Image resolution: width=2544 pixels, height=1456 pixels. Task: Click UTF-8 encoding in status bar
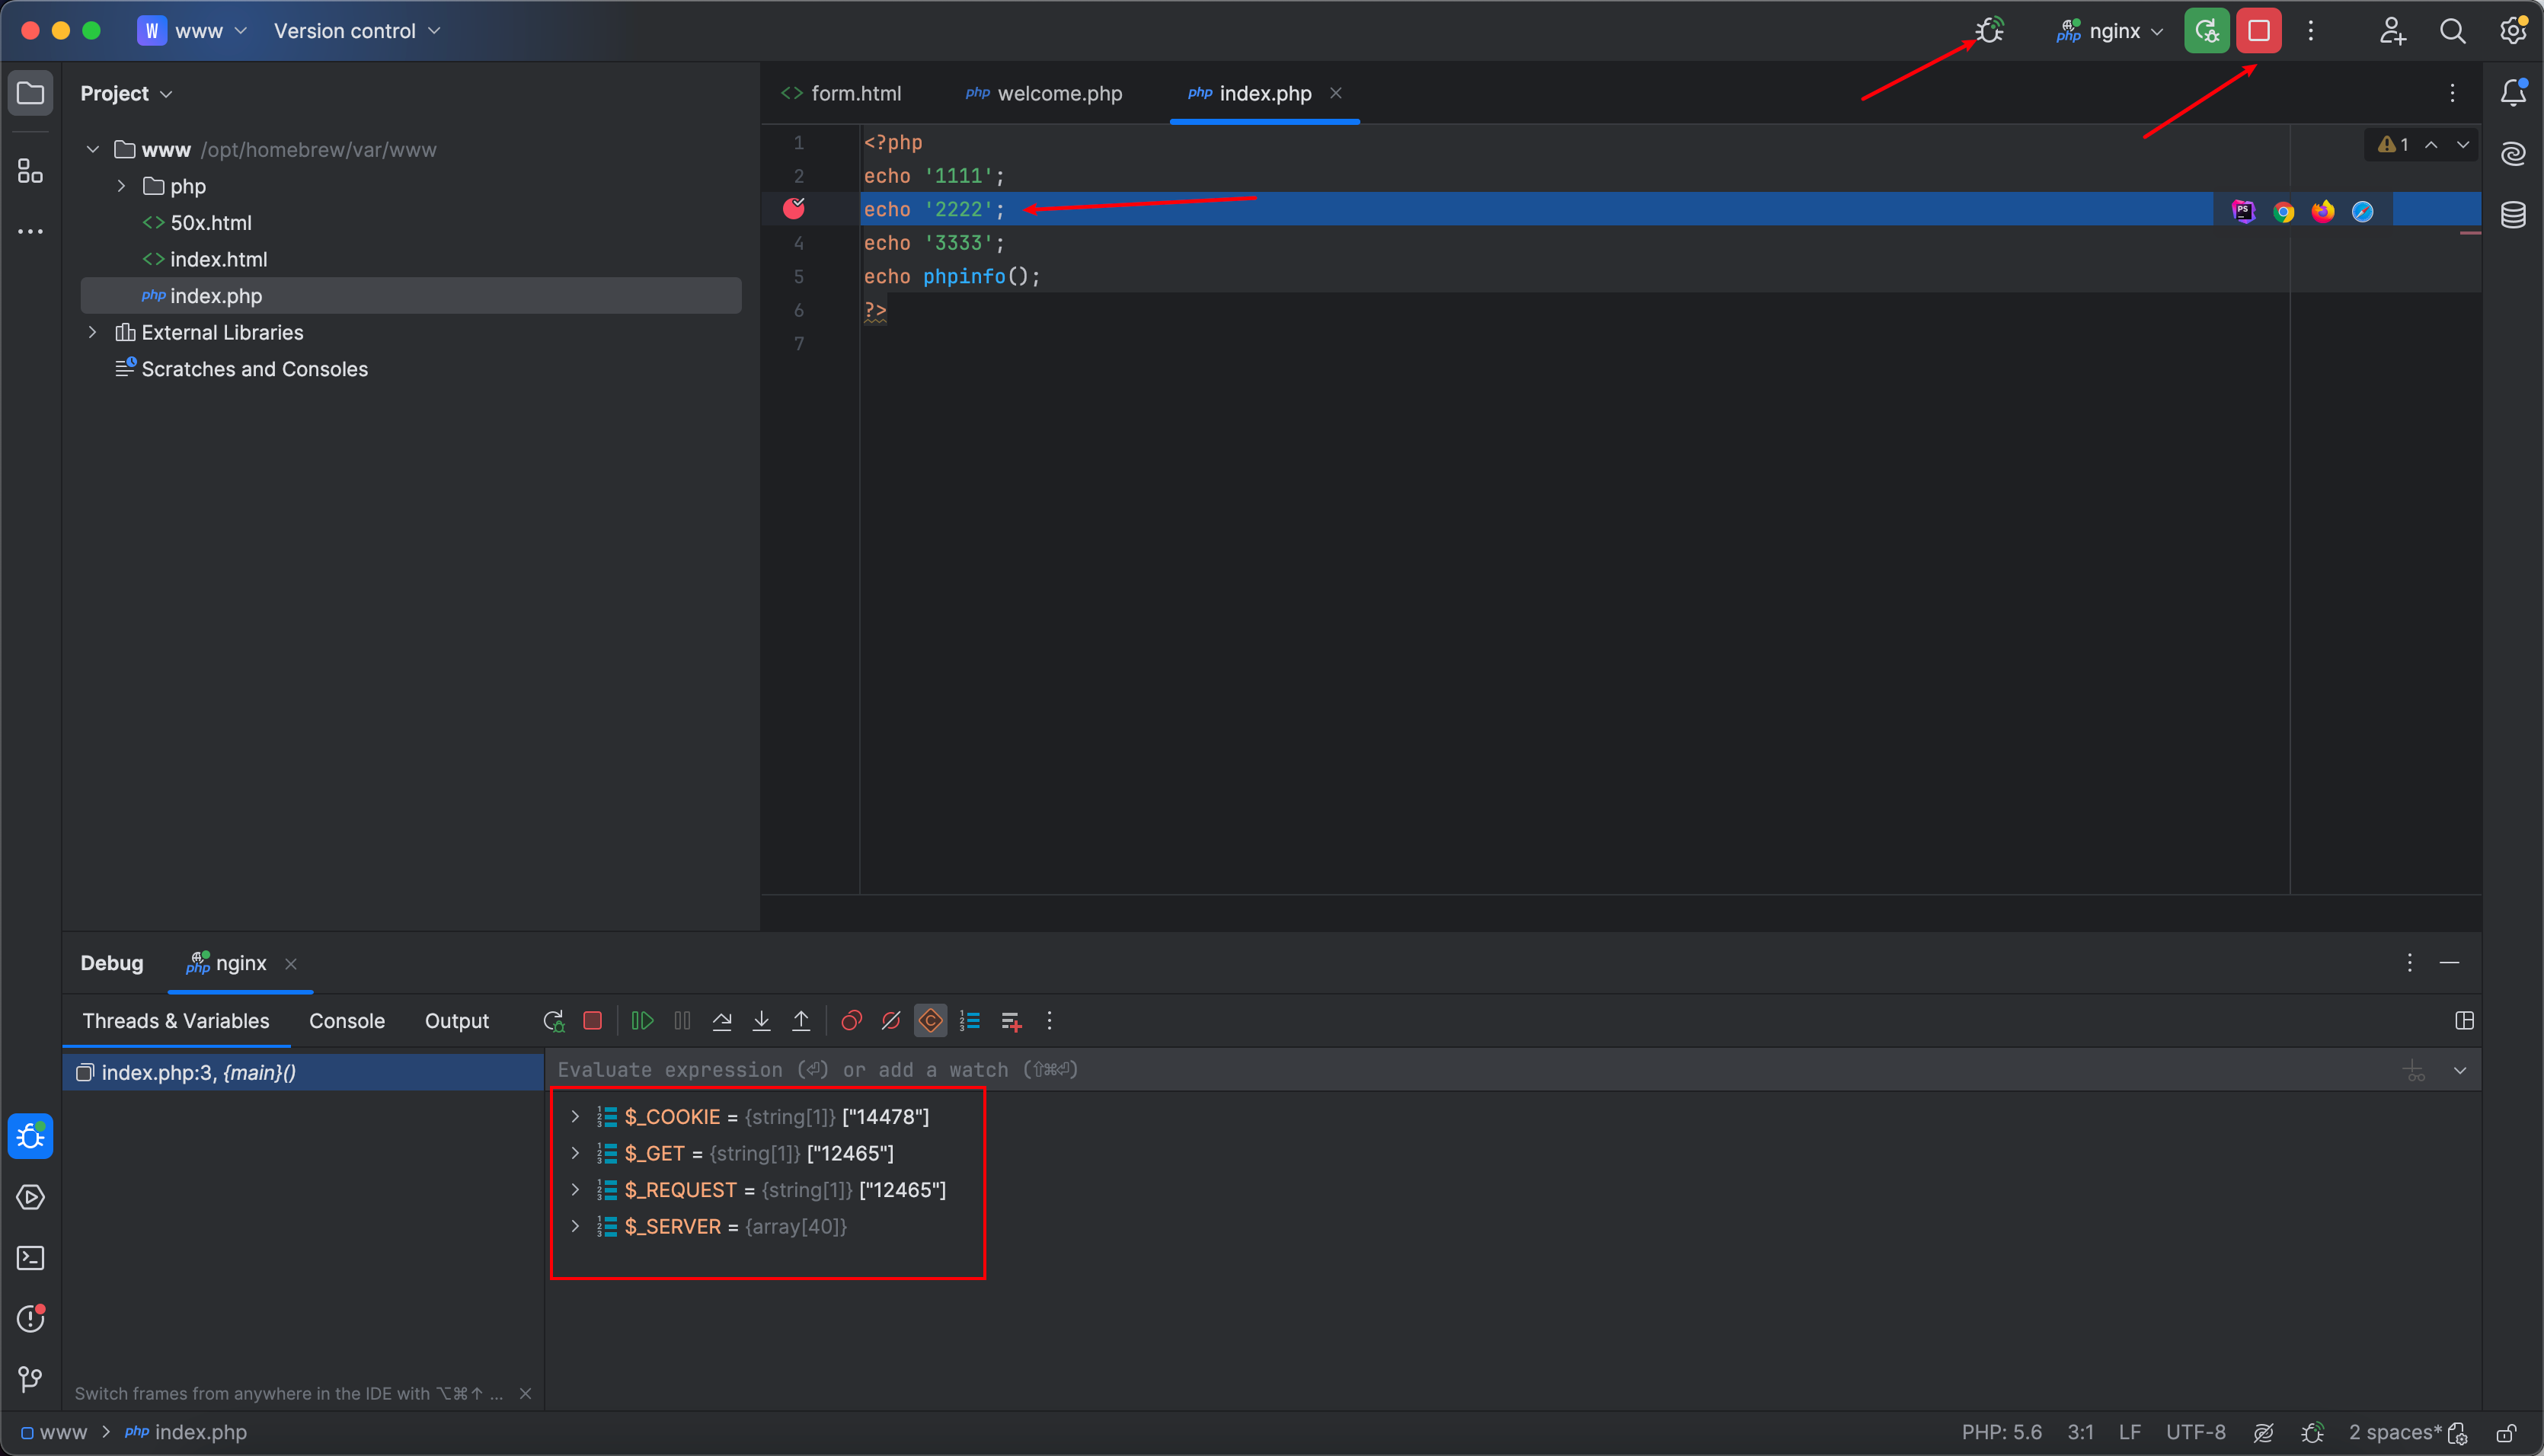click(2196, 1433)
